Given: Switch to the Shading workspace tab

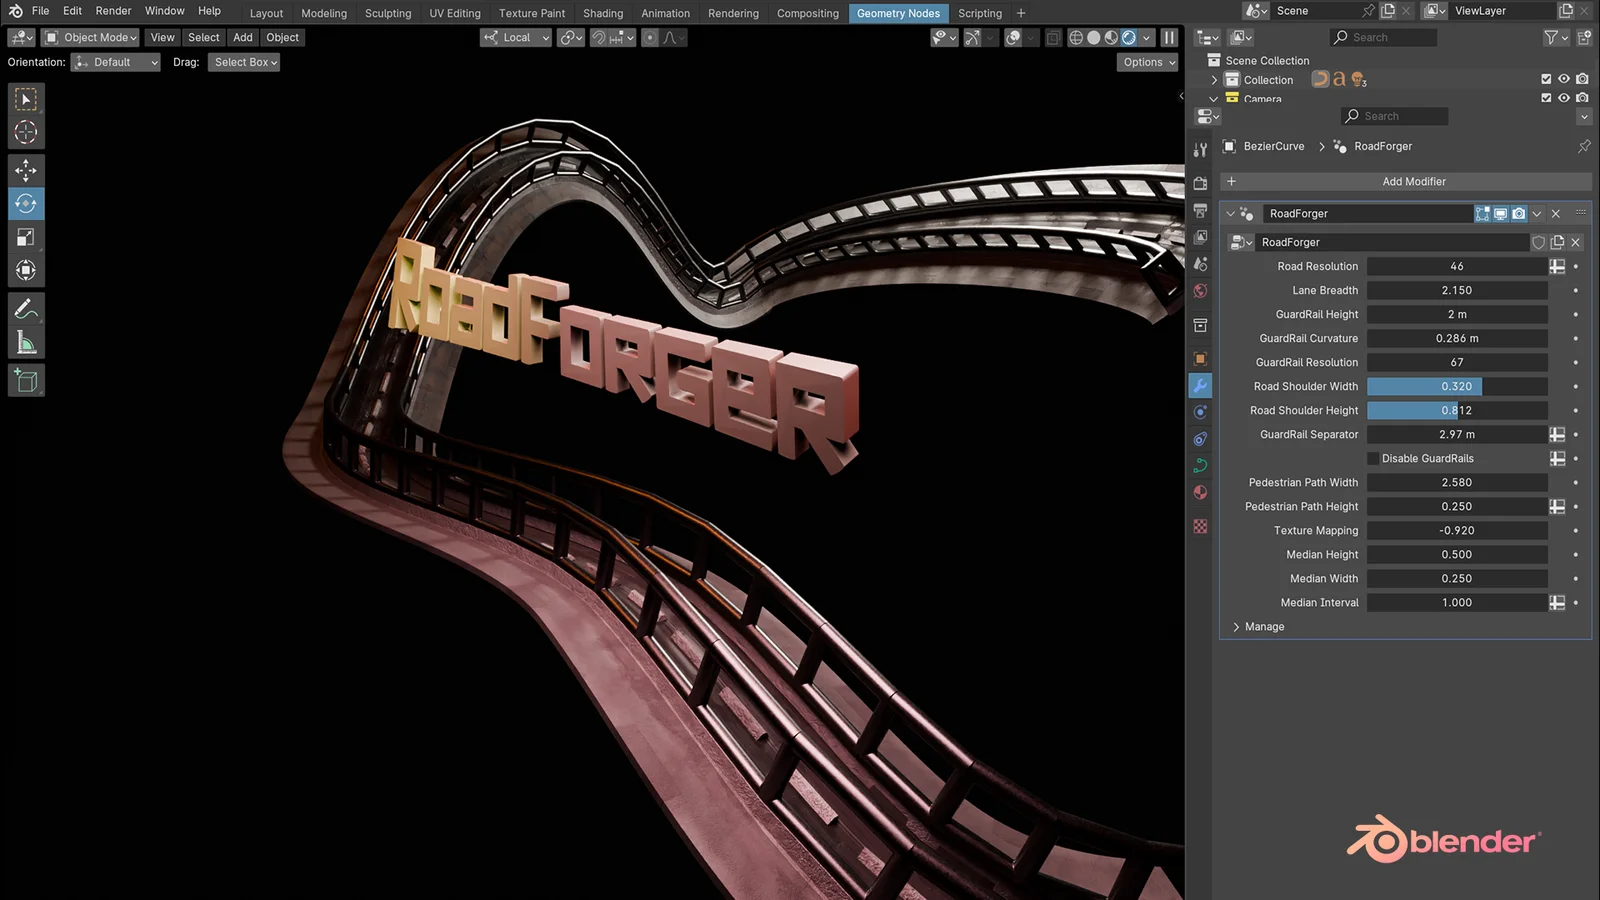Looking at the screenshot, I should tap(603, 13).
